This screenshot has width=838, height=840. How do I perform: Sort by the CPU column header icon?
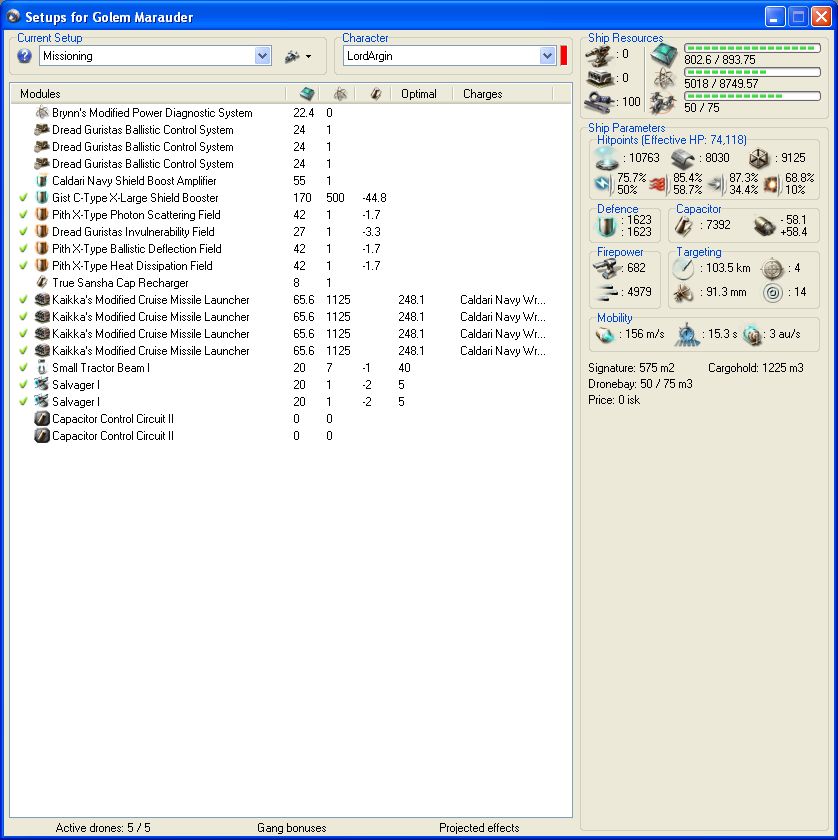(x=306, y=94)
